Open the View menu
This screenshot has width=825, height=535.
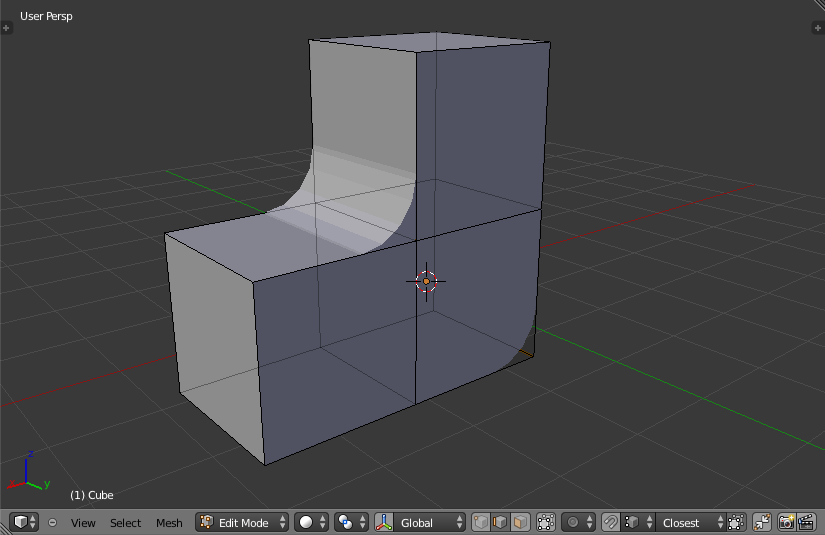(83, 523)
